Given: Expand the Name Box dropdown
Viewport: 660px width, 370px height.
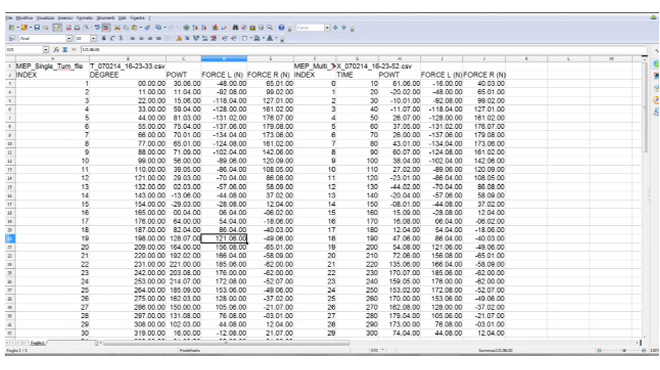Looking at the screenshot, I should tap(46, 50).
